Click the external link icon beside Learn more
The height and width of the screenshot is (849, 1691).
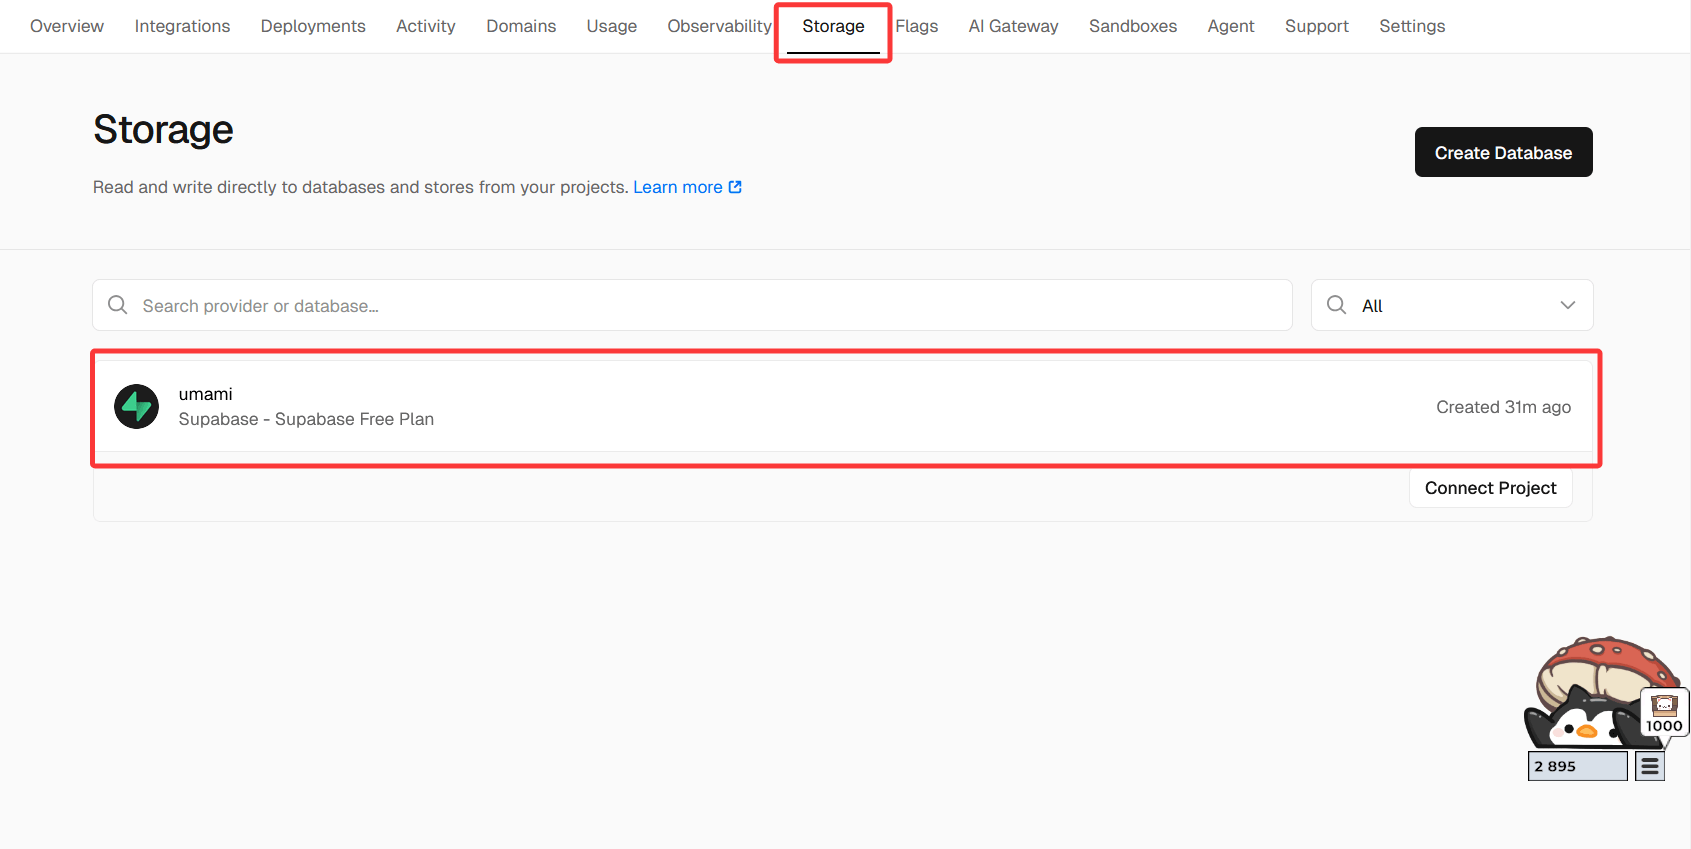[x=735, y=187]
